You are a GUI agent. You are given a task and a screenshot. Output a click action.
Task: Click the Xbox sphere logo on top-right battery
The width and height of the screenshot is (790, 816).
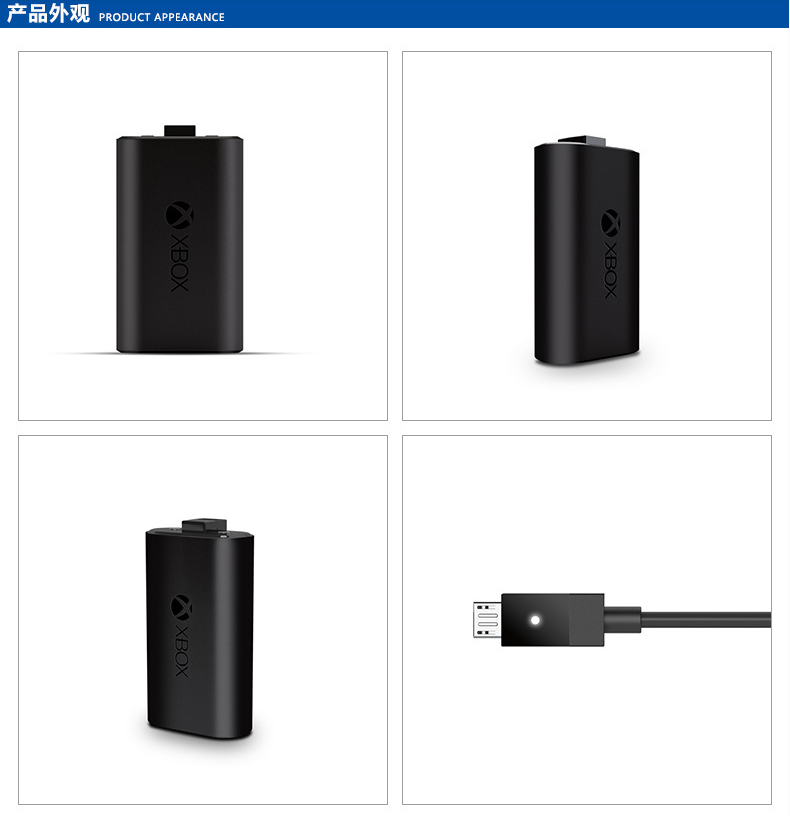click(610, 222)
